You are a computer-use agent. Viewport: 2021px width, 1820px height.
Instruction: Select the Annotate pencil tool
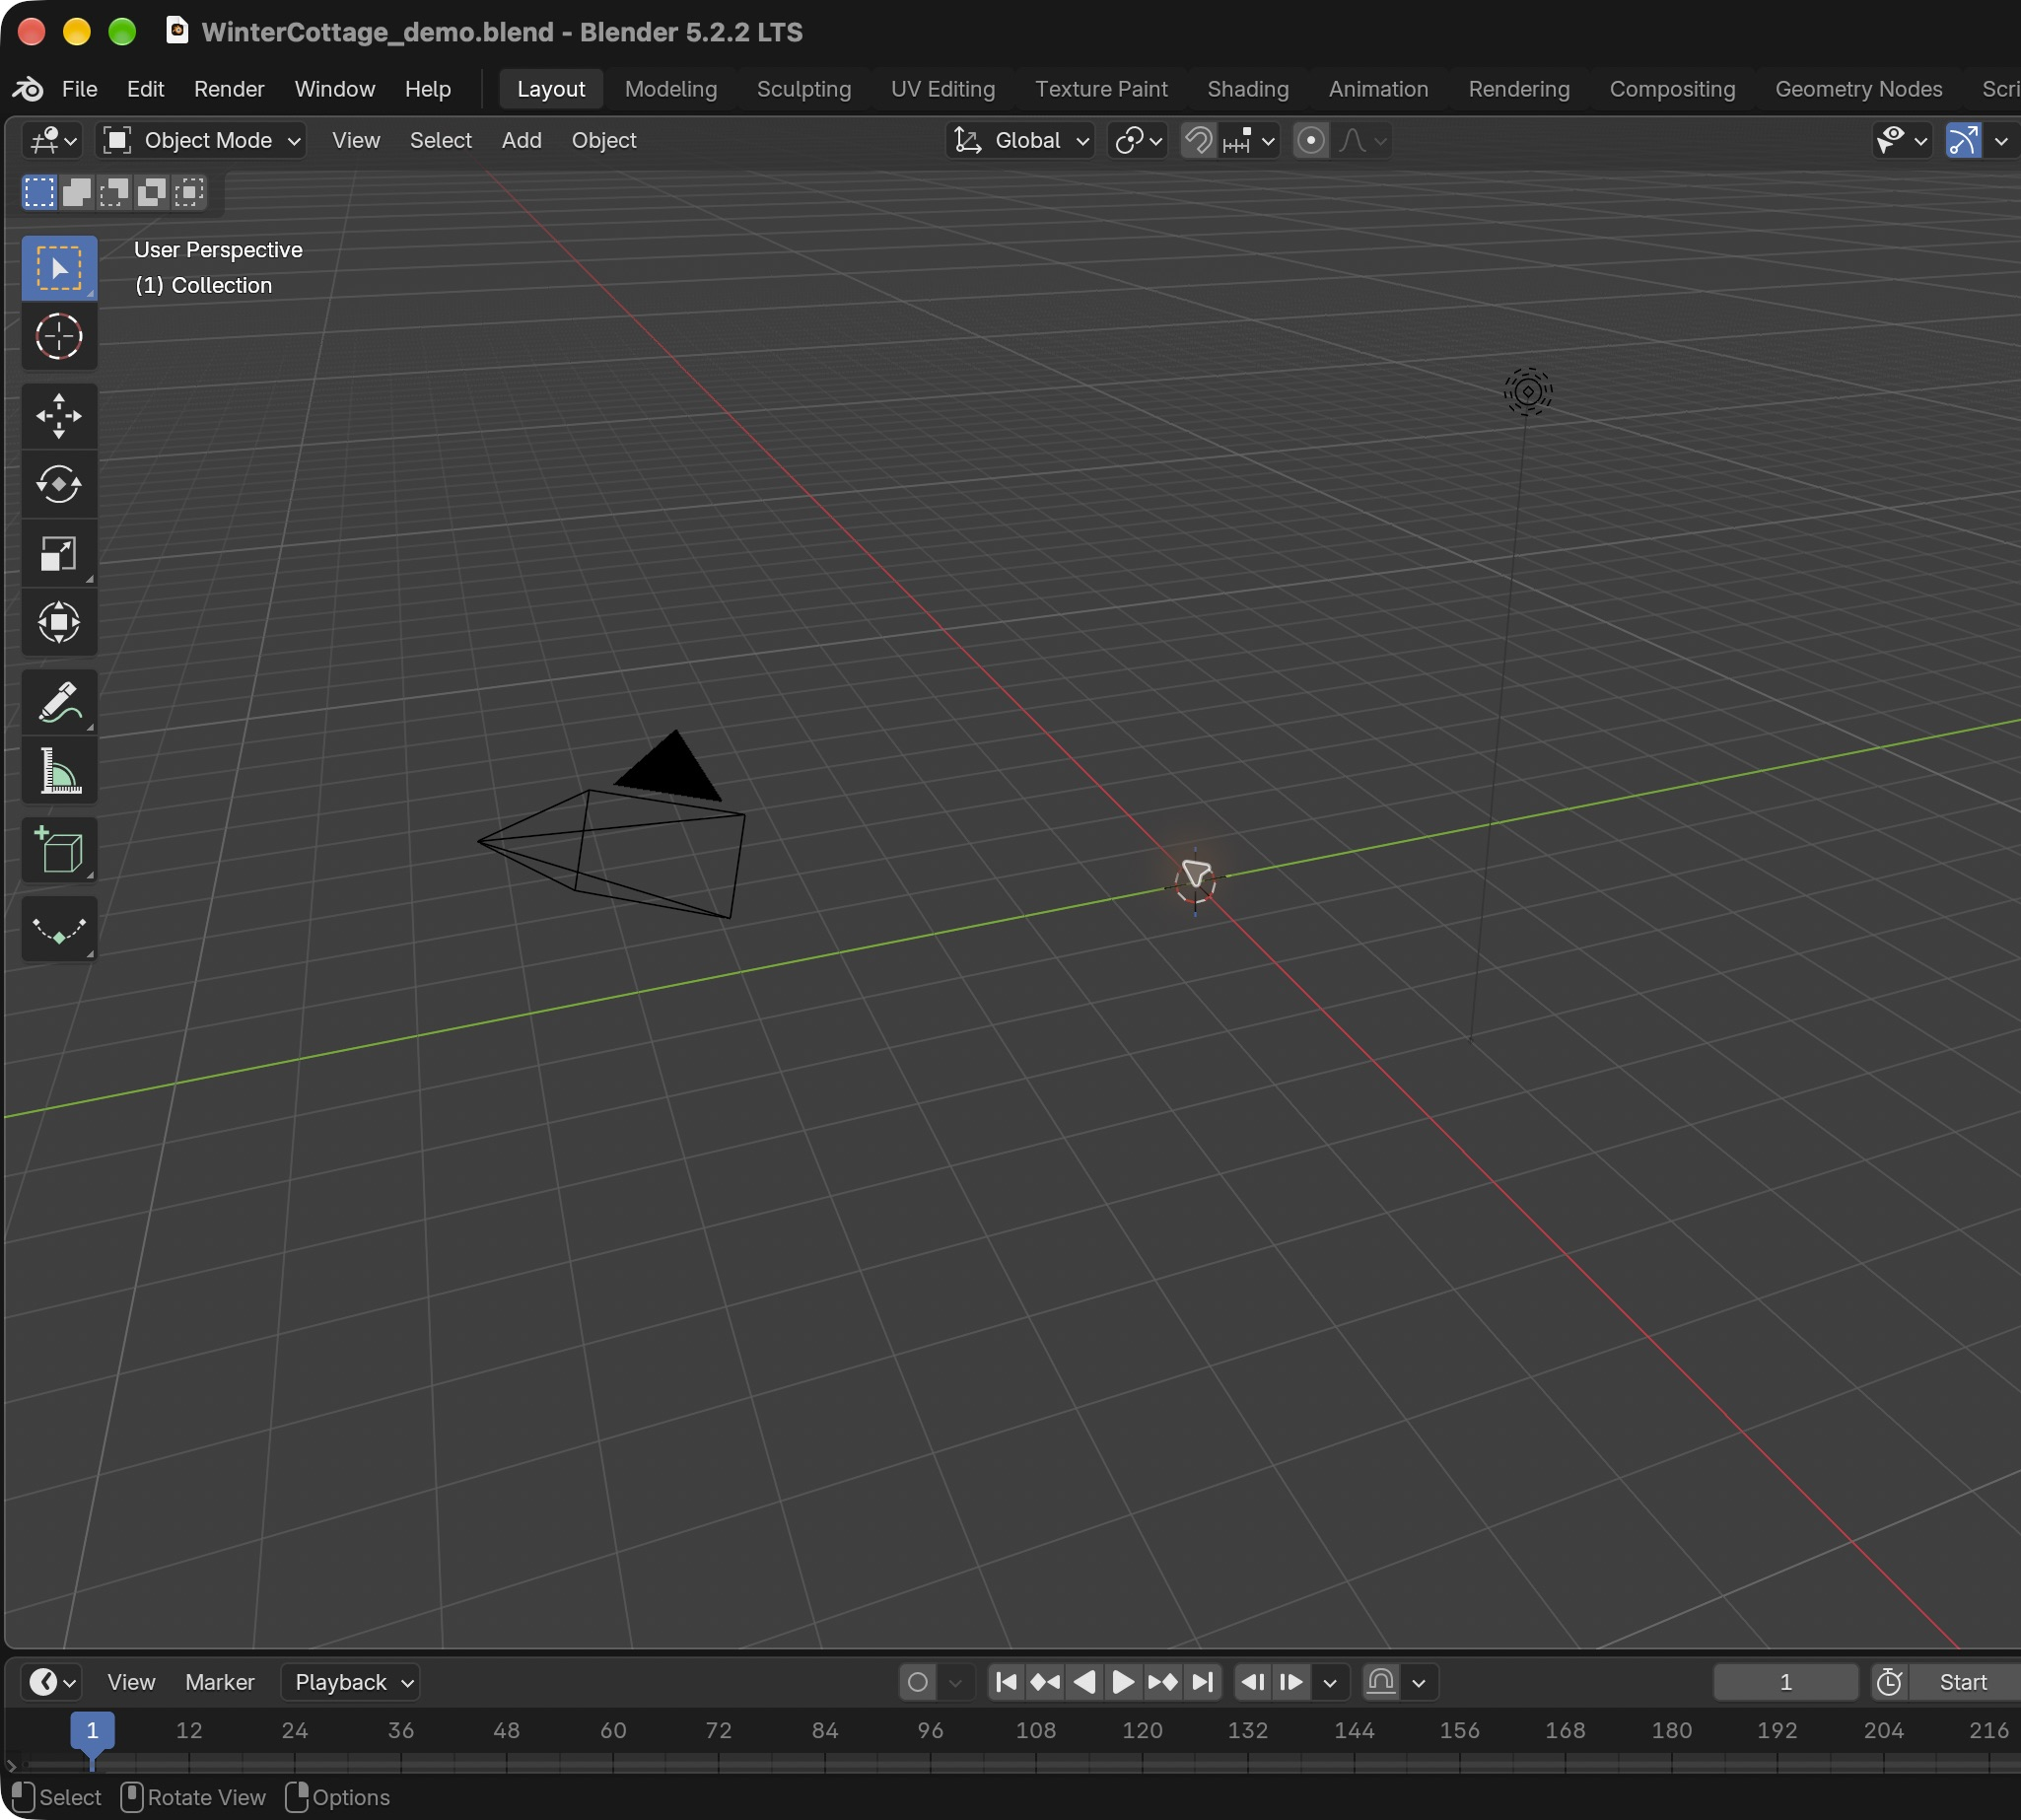[59, 702]
